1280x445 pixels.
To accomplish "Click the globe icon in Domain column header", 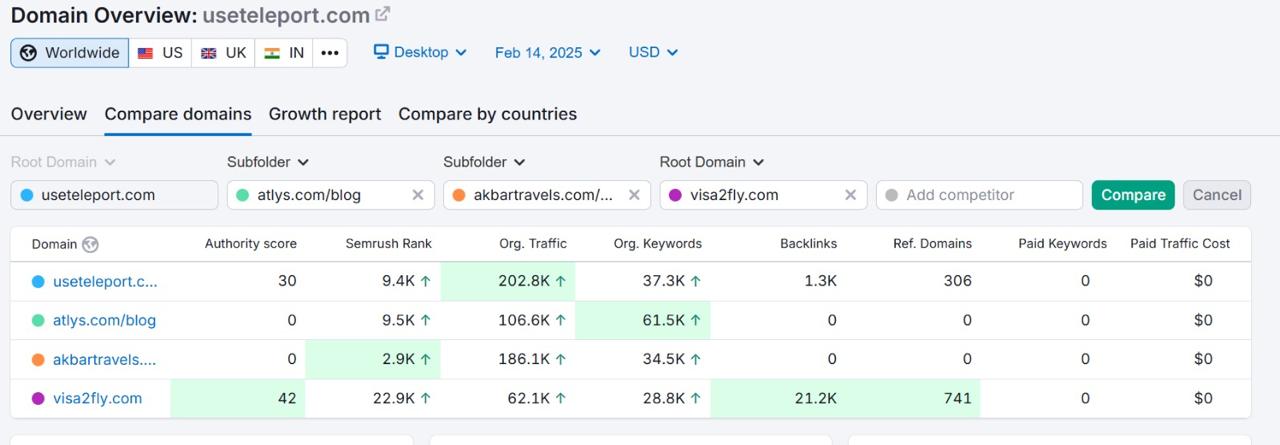I will point(90,244).
